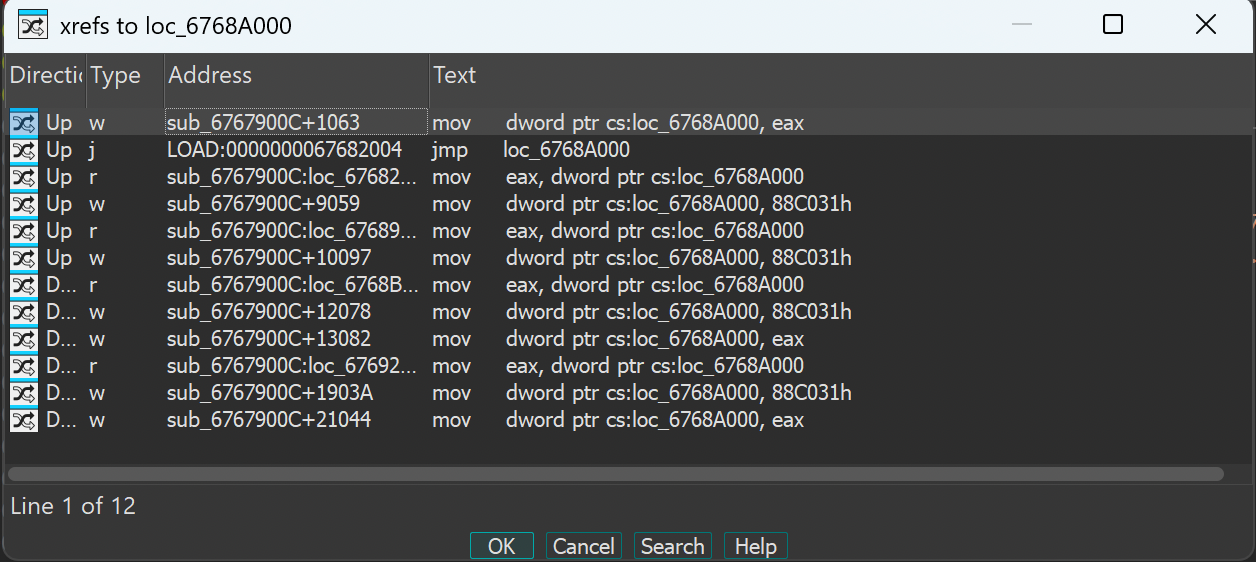
Task: Close the xrefs dialog window
Action: 1206,25
